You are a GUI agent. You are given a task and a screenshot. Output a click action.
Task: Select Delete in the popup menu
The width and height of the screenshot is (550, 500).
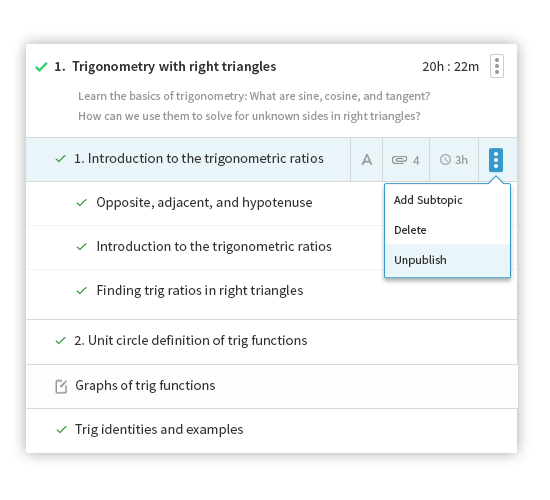pyautogui.click(x=410, y=230)
